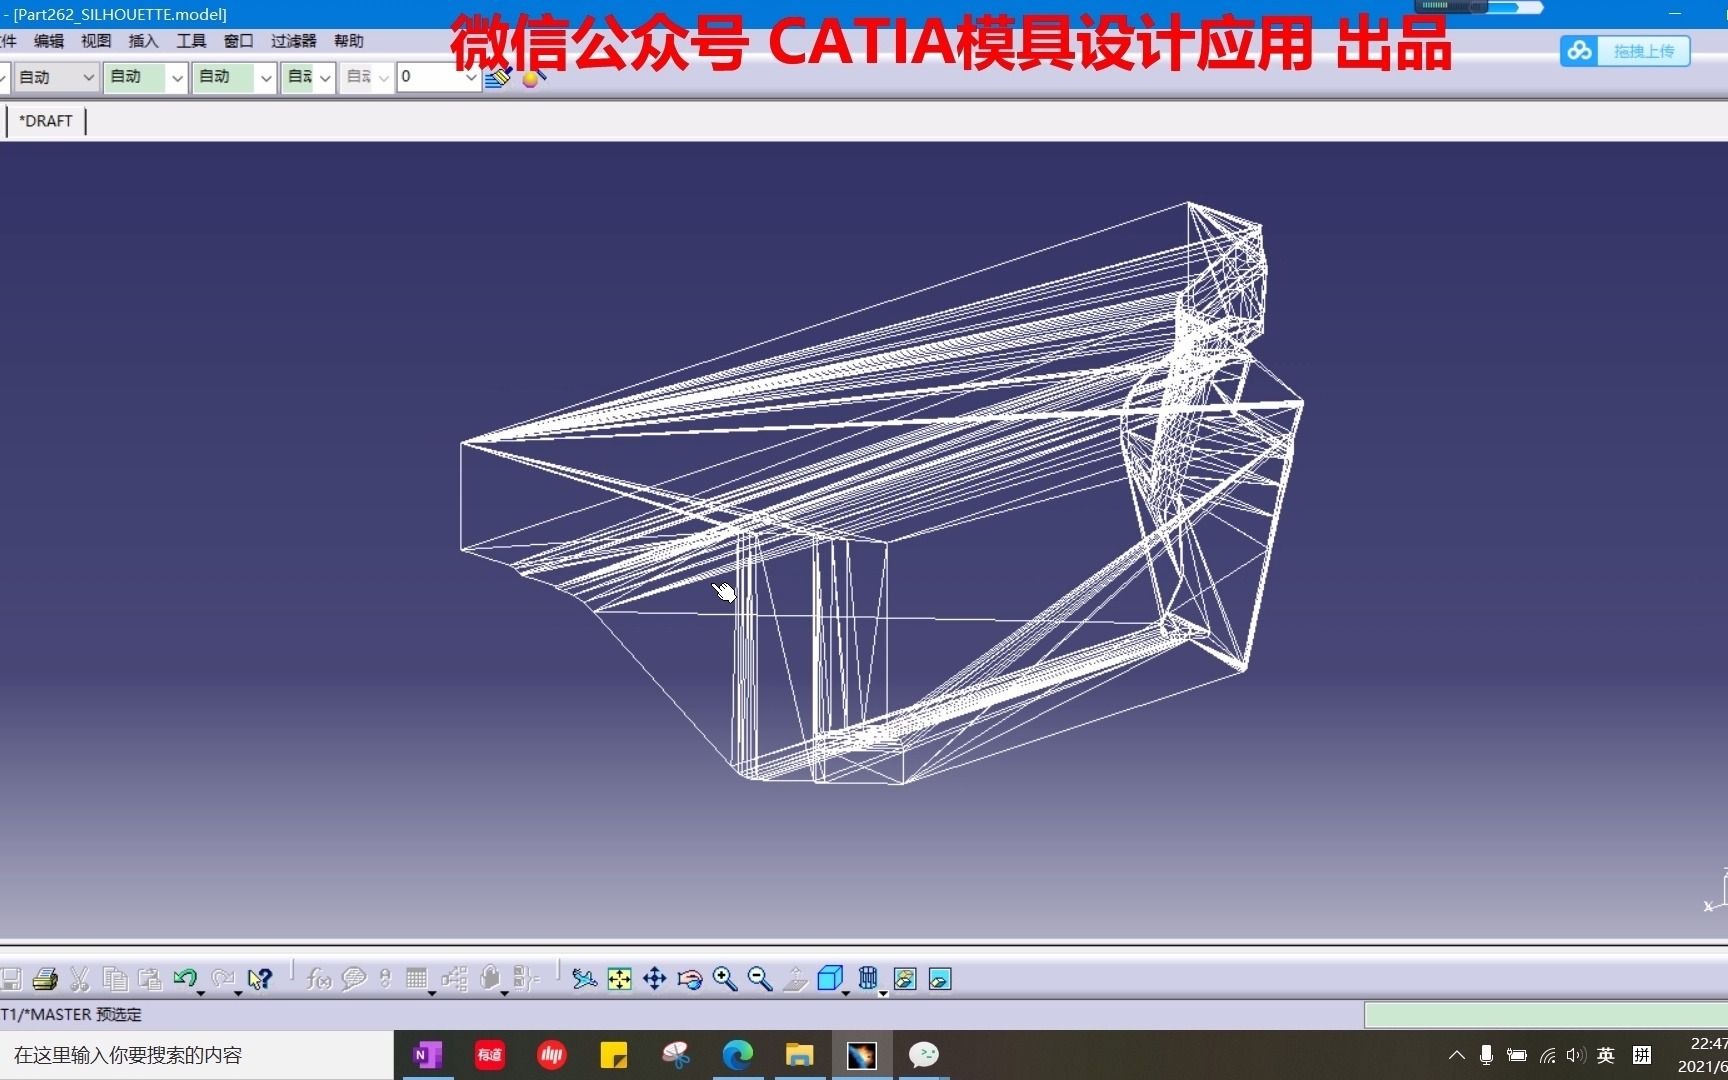Select the *DRAFT tab
1728x1080 pixels.
click(x=46, y=121)
